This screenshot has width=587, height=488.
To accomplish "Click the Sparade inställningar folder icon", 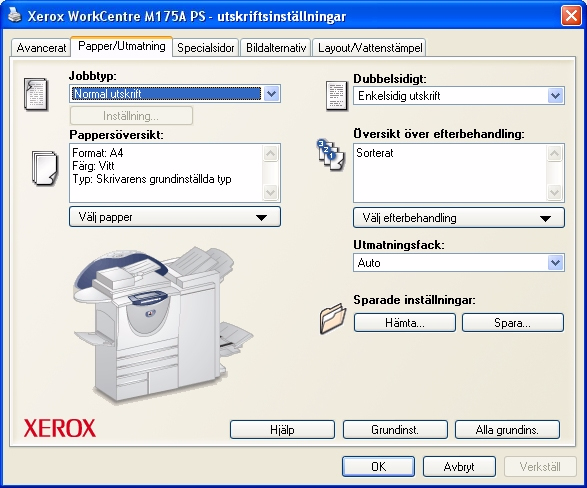I will 332,318.
